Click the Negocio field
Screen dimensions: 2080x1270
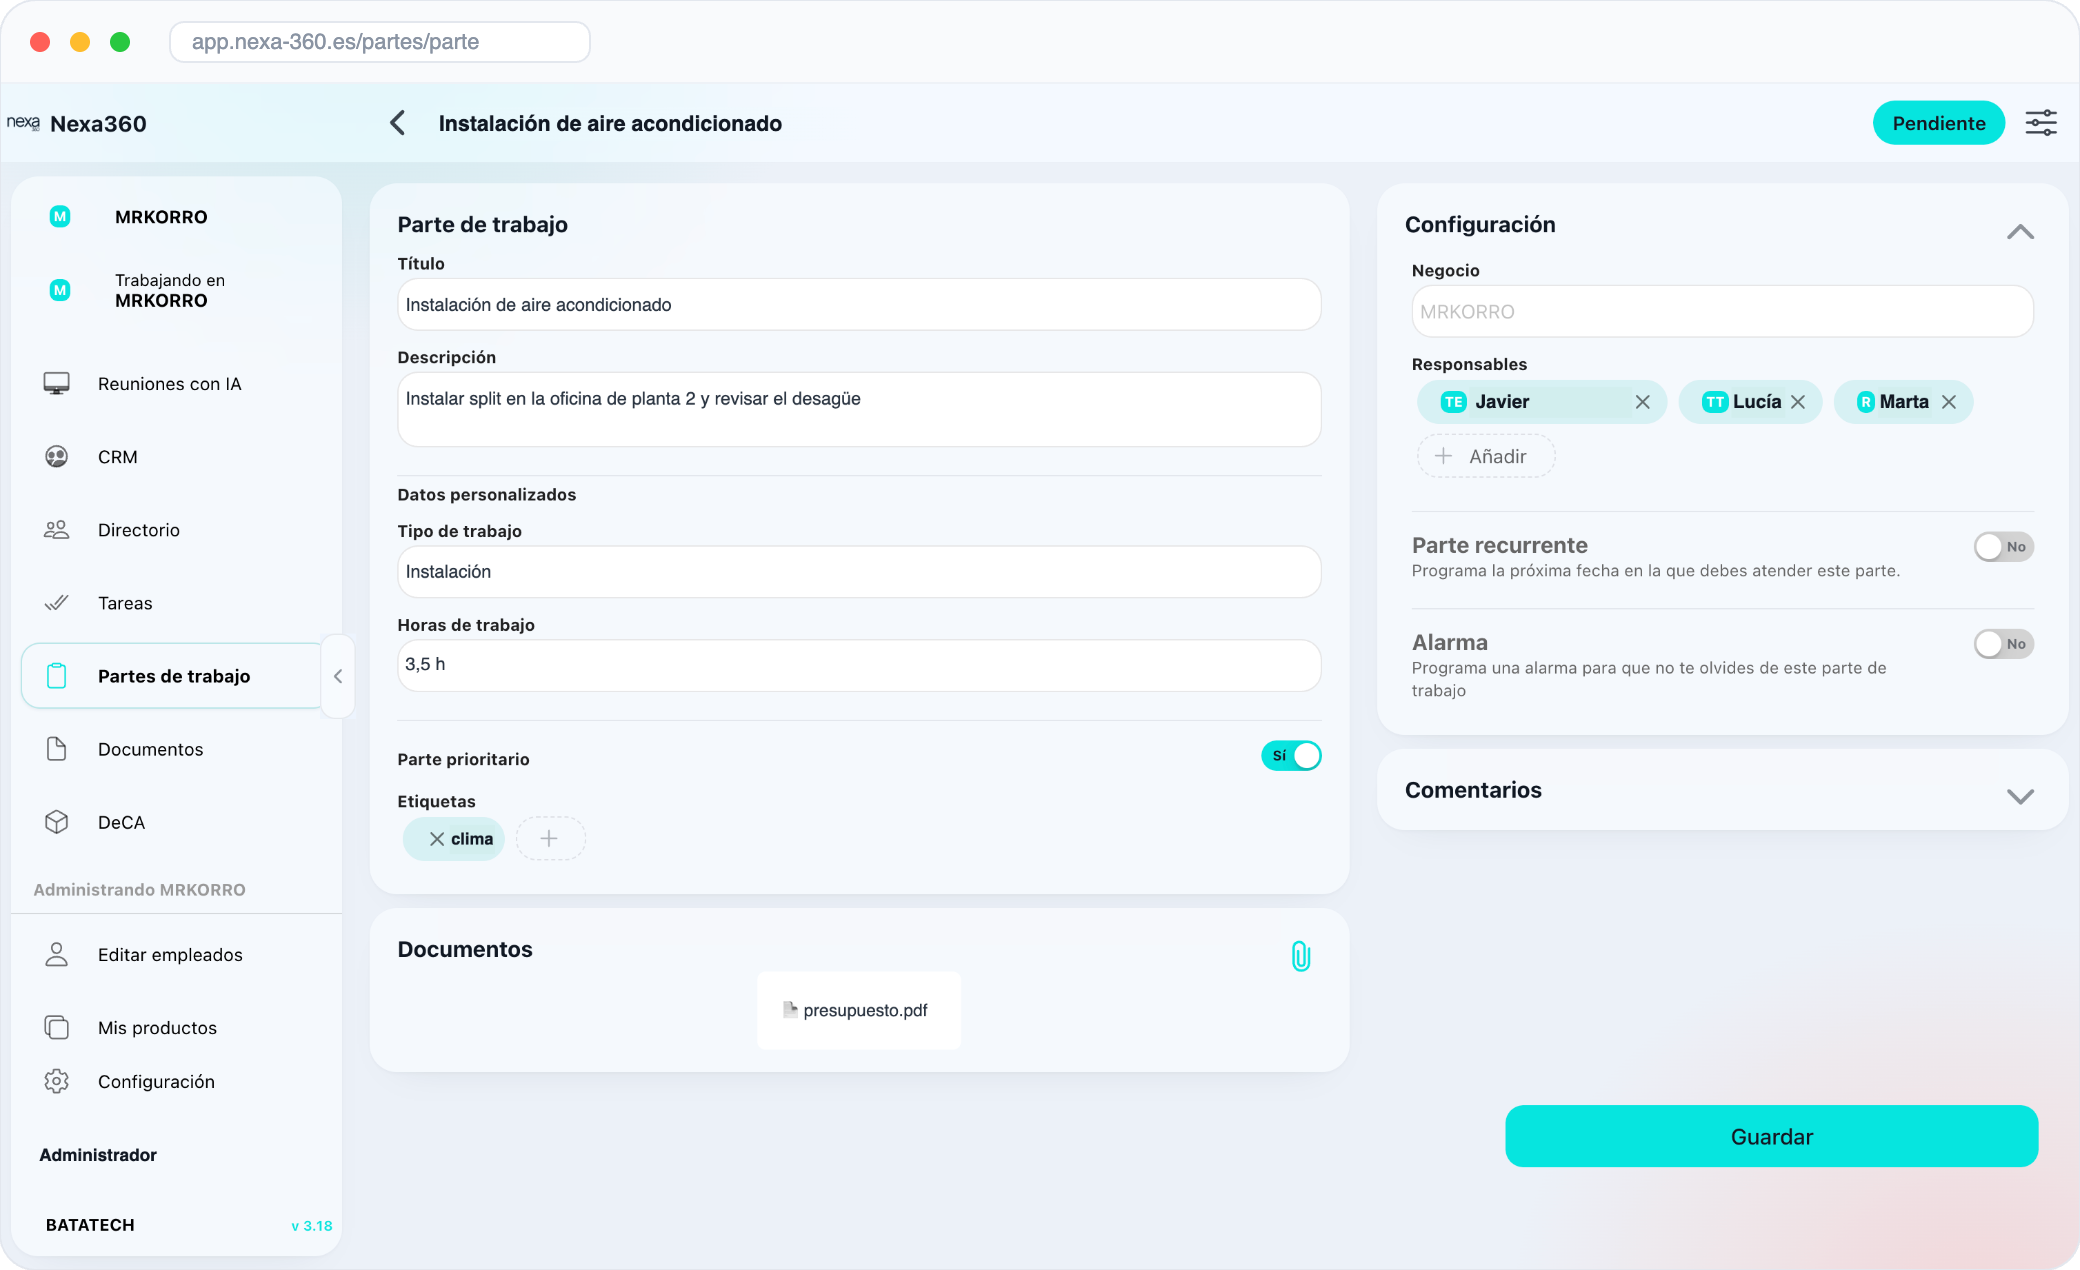1722,312
